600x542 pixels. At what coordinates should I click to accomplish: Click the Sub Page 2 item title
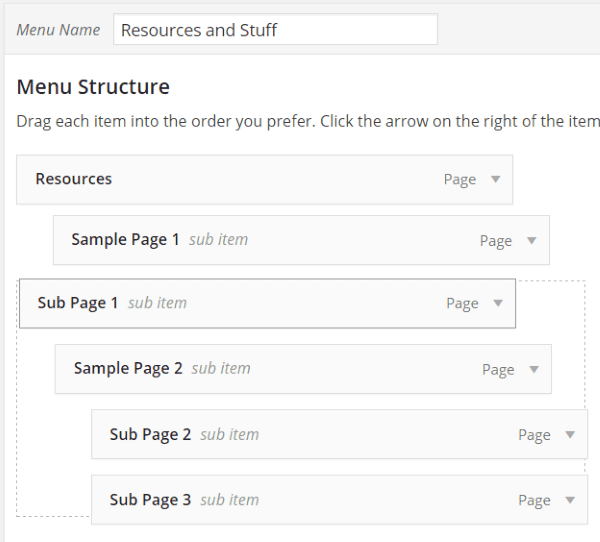pyautogui.click(x=150, y=434)
